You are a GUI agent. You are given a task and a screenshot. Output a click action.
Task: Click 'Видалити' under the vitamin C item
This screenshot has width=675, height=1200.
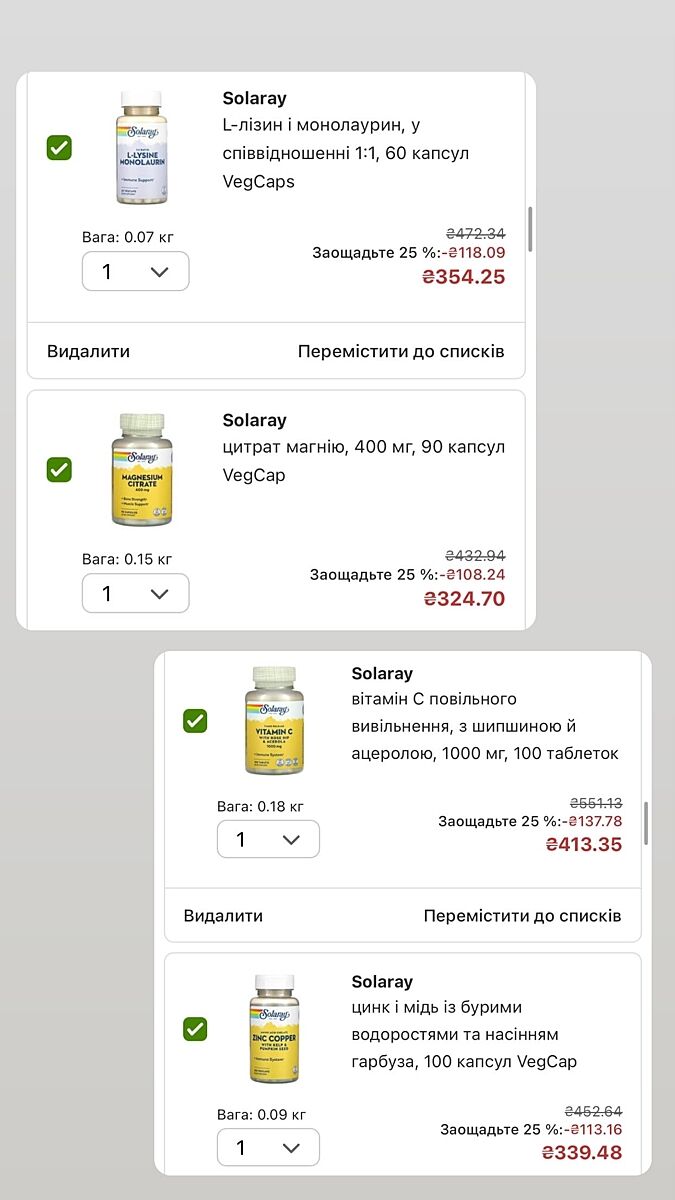[x=223, y=916]
